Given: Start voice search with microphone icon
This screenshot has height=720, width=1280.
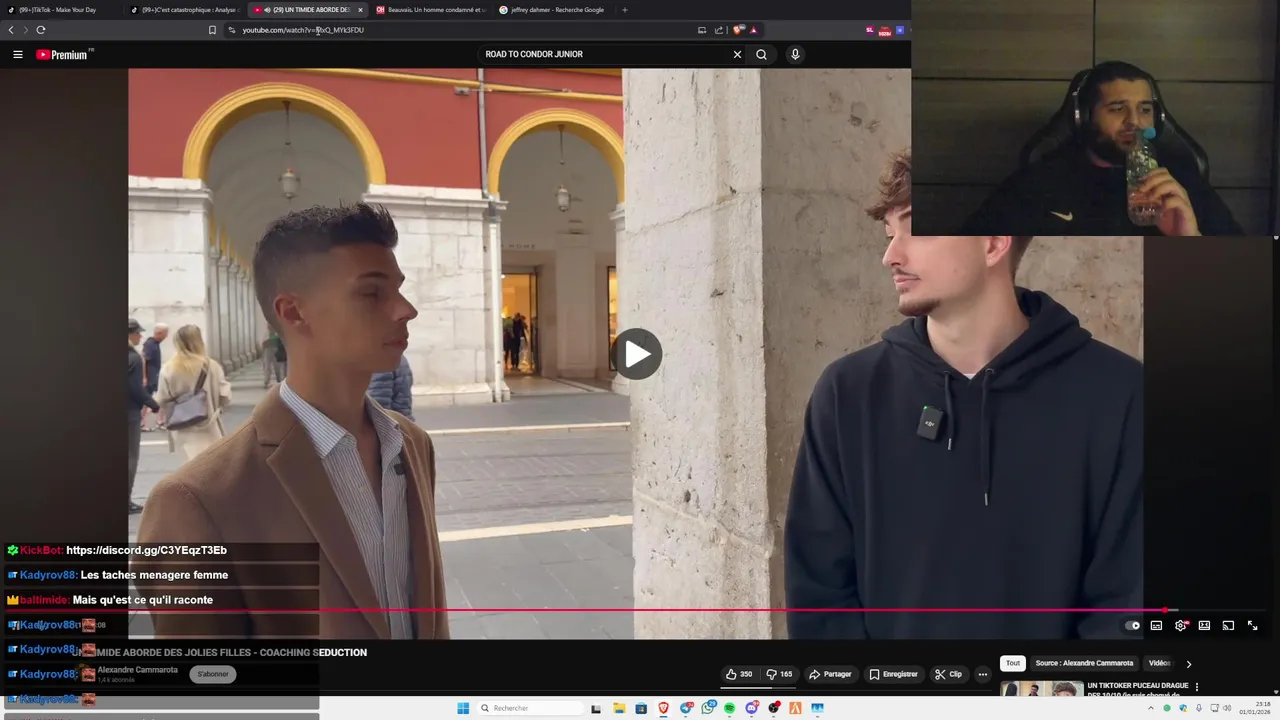Looking at the screenshot, I should 795,55.
